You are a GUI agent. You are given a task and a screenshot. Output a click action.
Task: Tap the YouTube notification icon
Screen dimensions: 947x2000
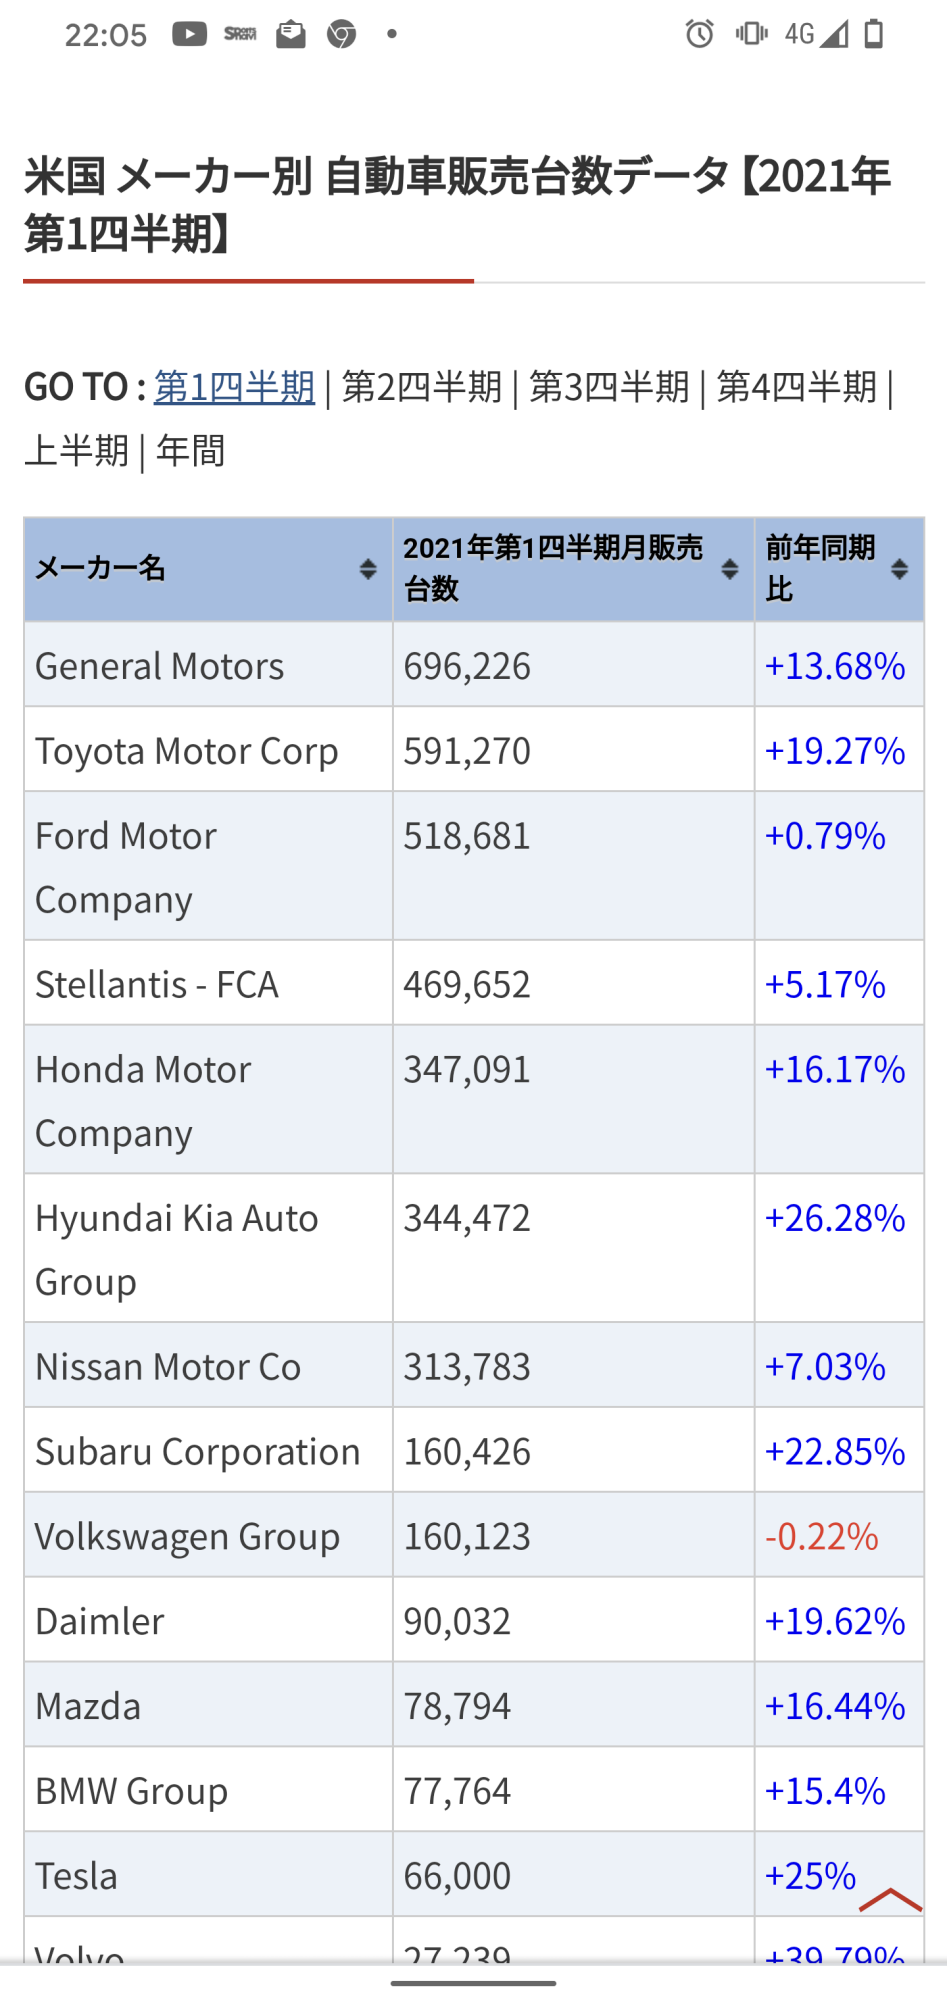click(189, 34)
